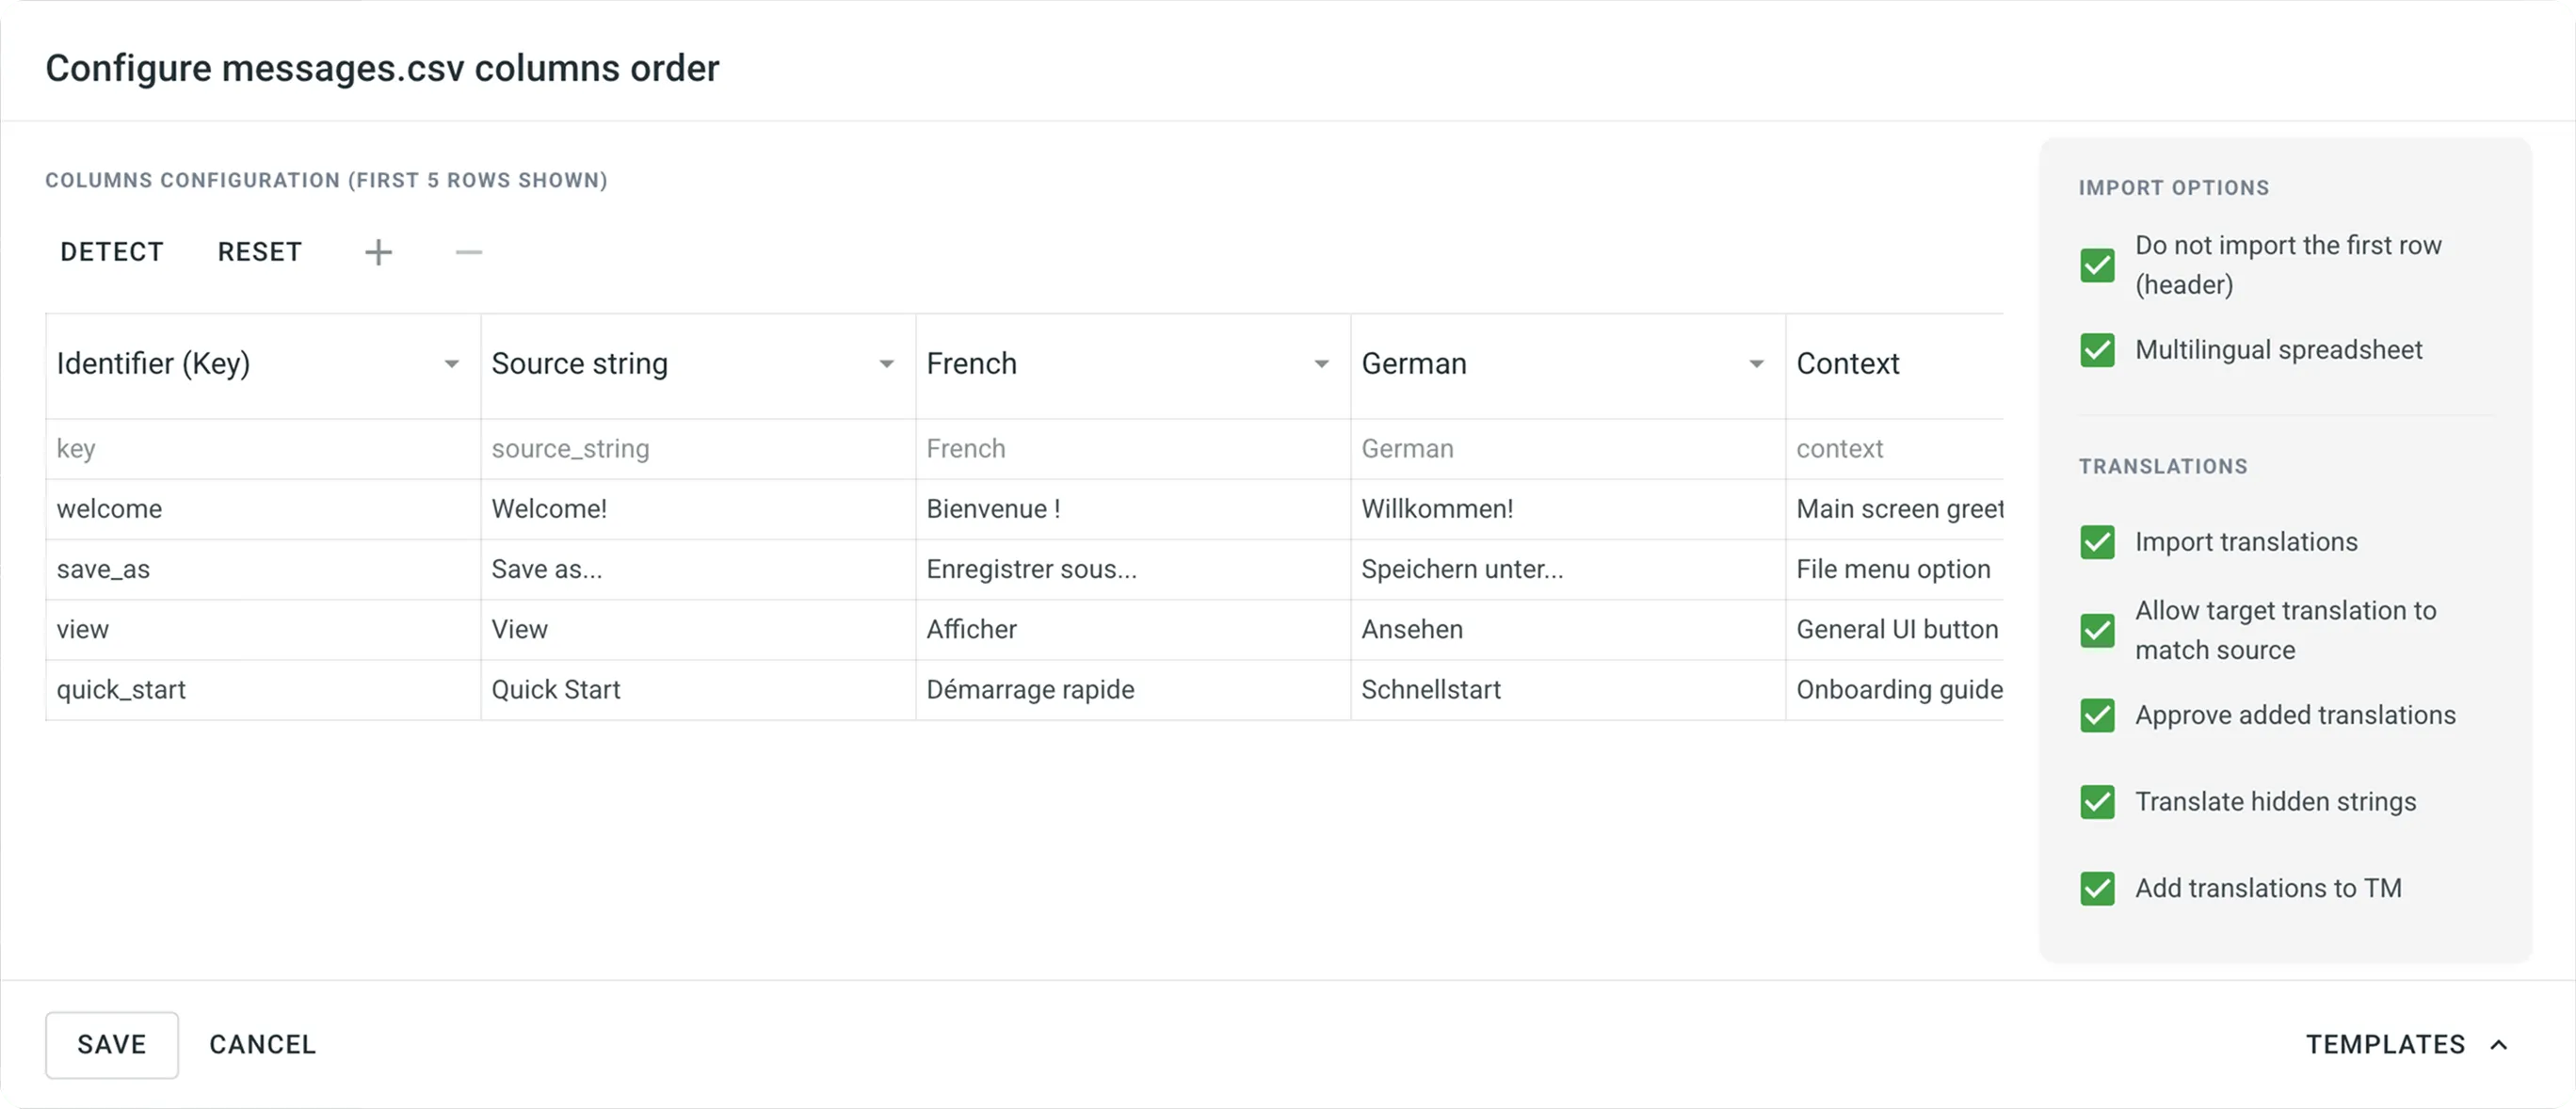The image size is (2576, 1109).
Task: Open the Source string column dropdown
Action: coord(886,363)
